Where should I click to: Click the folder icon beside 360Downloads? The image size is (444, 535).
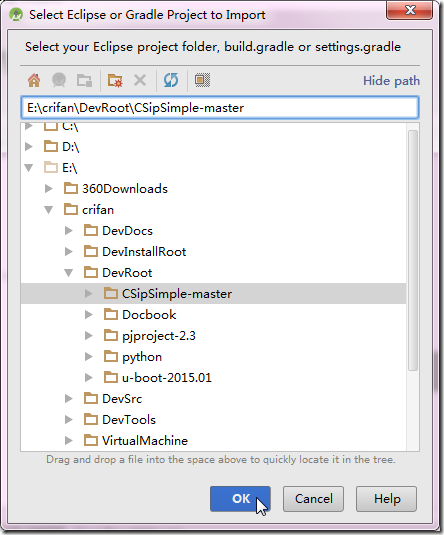pos(71,188)
